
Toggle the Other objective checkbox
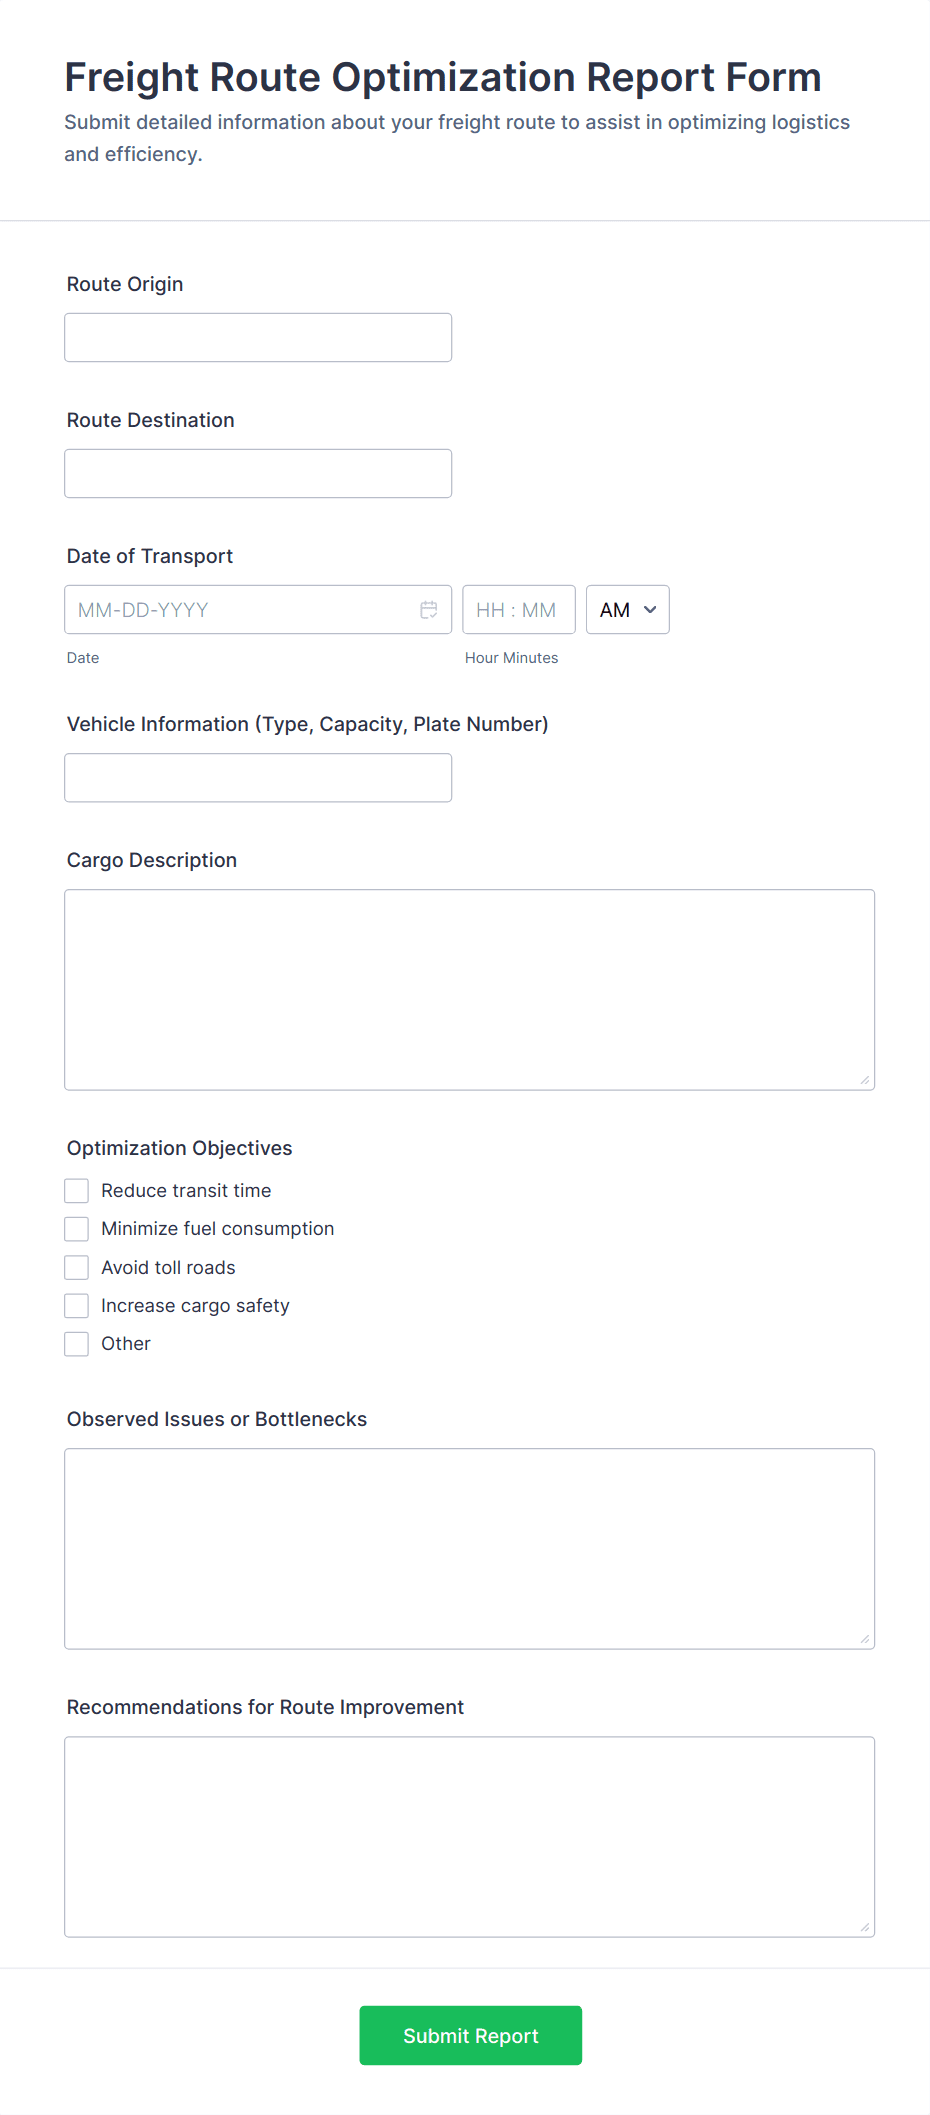(77, 1344)
